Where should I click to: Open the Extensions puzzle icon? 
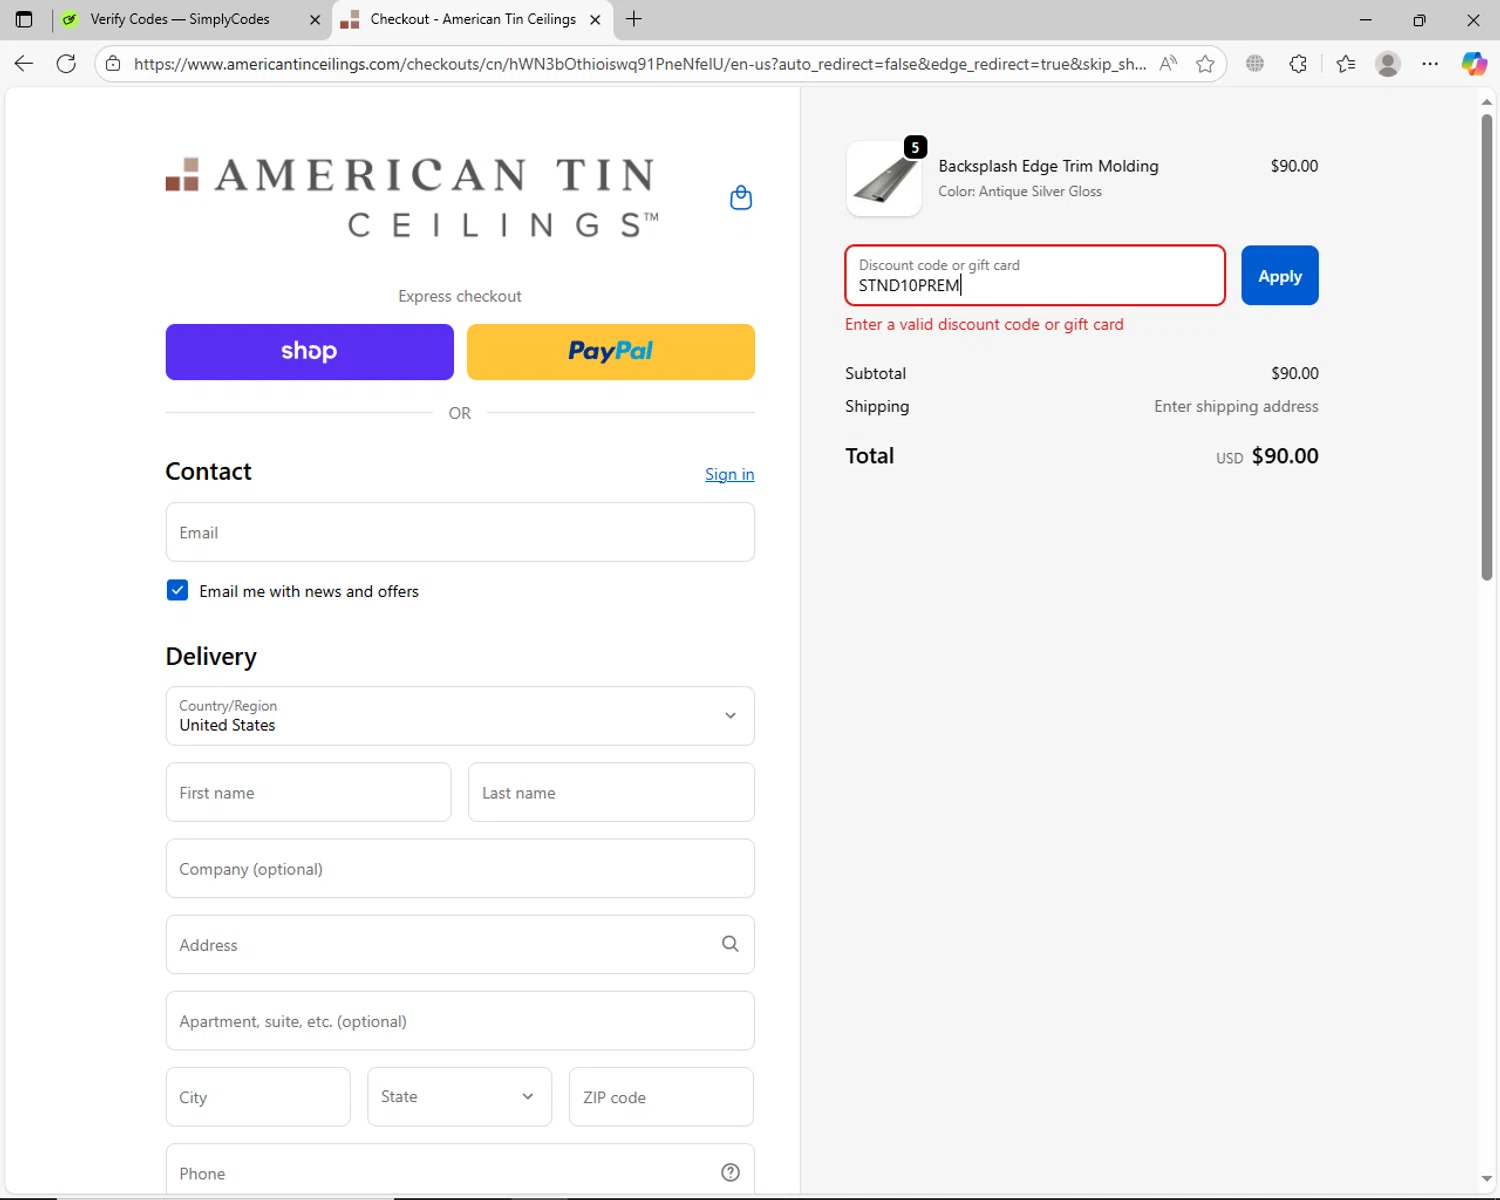pyautogui.click(x=1298, y=64)
